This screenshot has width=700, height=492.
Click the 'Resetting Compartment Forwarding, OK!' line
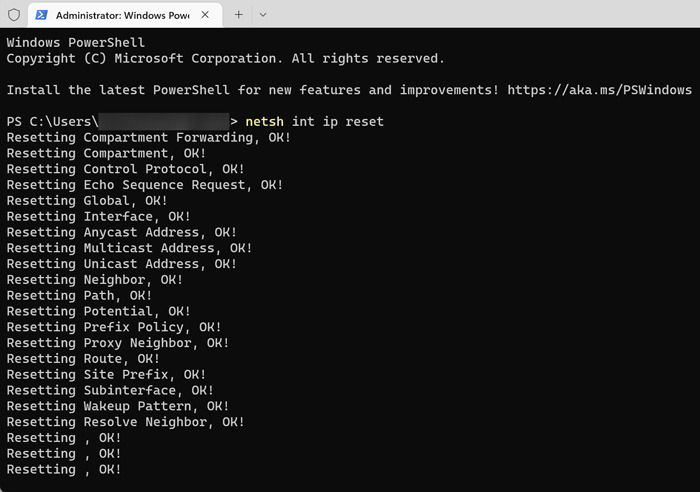tap(149, 138)
